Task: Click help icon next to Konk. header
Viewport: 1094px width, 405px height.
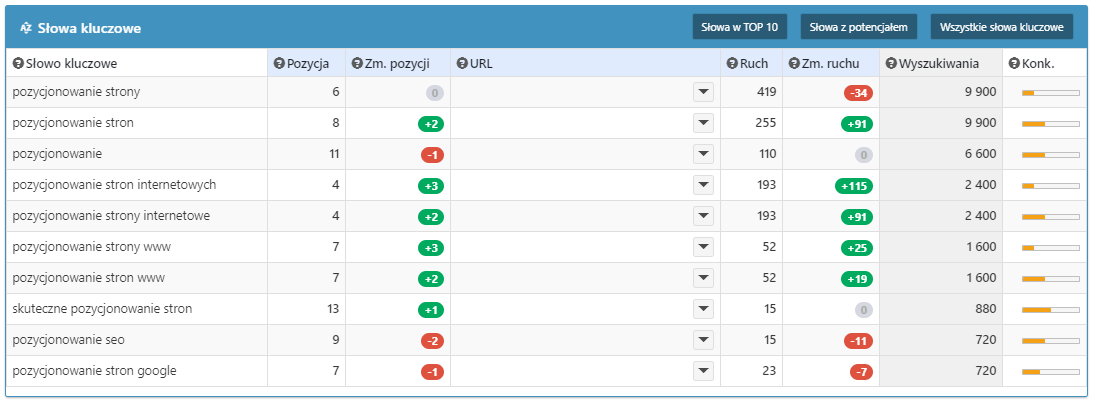Action: 1014,64
